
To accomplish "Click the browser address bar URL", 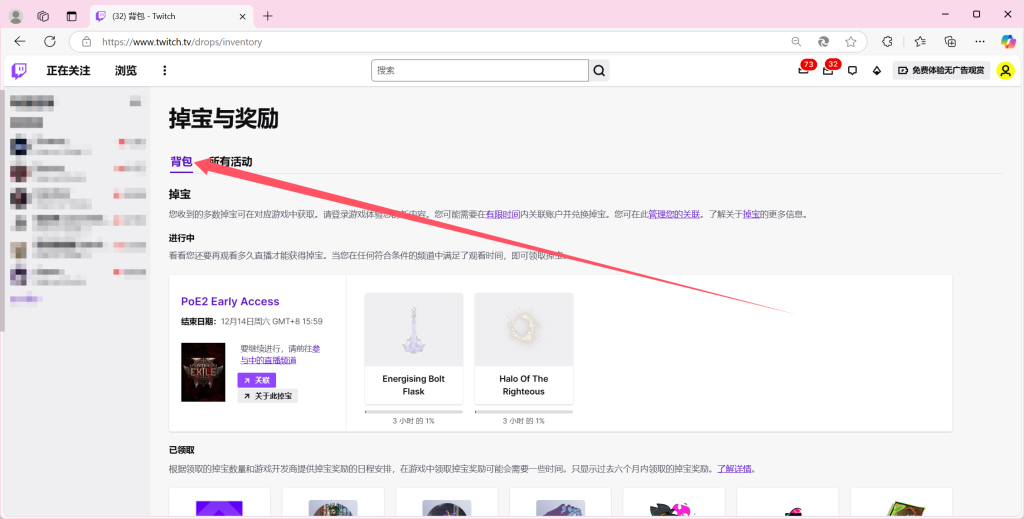I will [x=182, y=42].
